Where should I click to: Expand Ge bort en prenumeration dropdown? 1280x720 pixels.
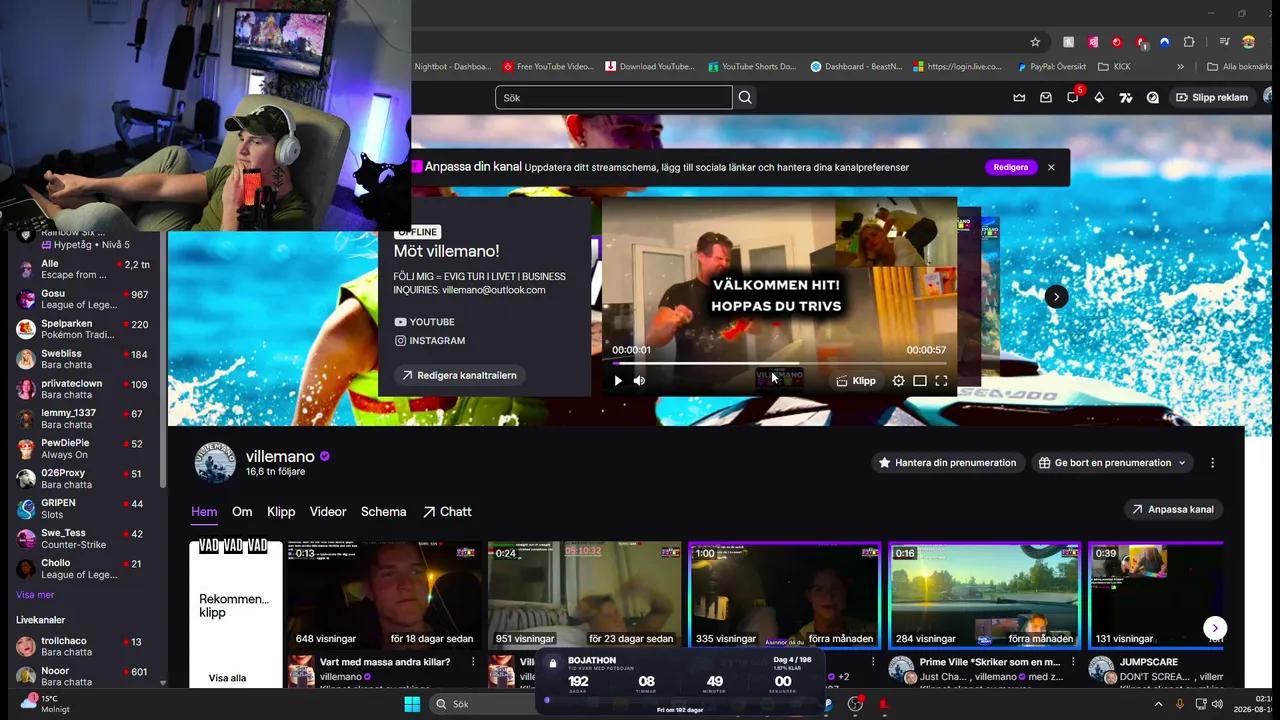1113,463
